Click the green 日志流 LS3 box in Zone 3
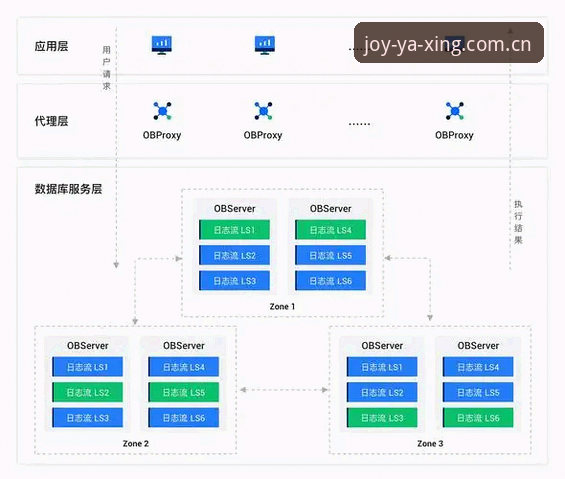Image resolution: width=565 pixels, height=479 pixels. pos(382,417)
